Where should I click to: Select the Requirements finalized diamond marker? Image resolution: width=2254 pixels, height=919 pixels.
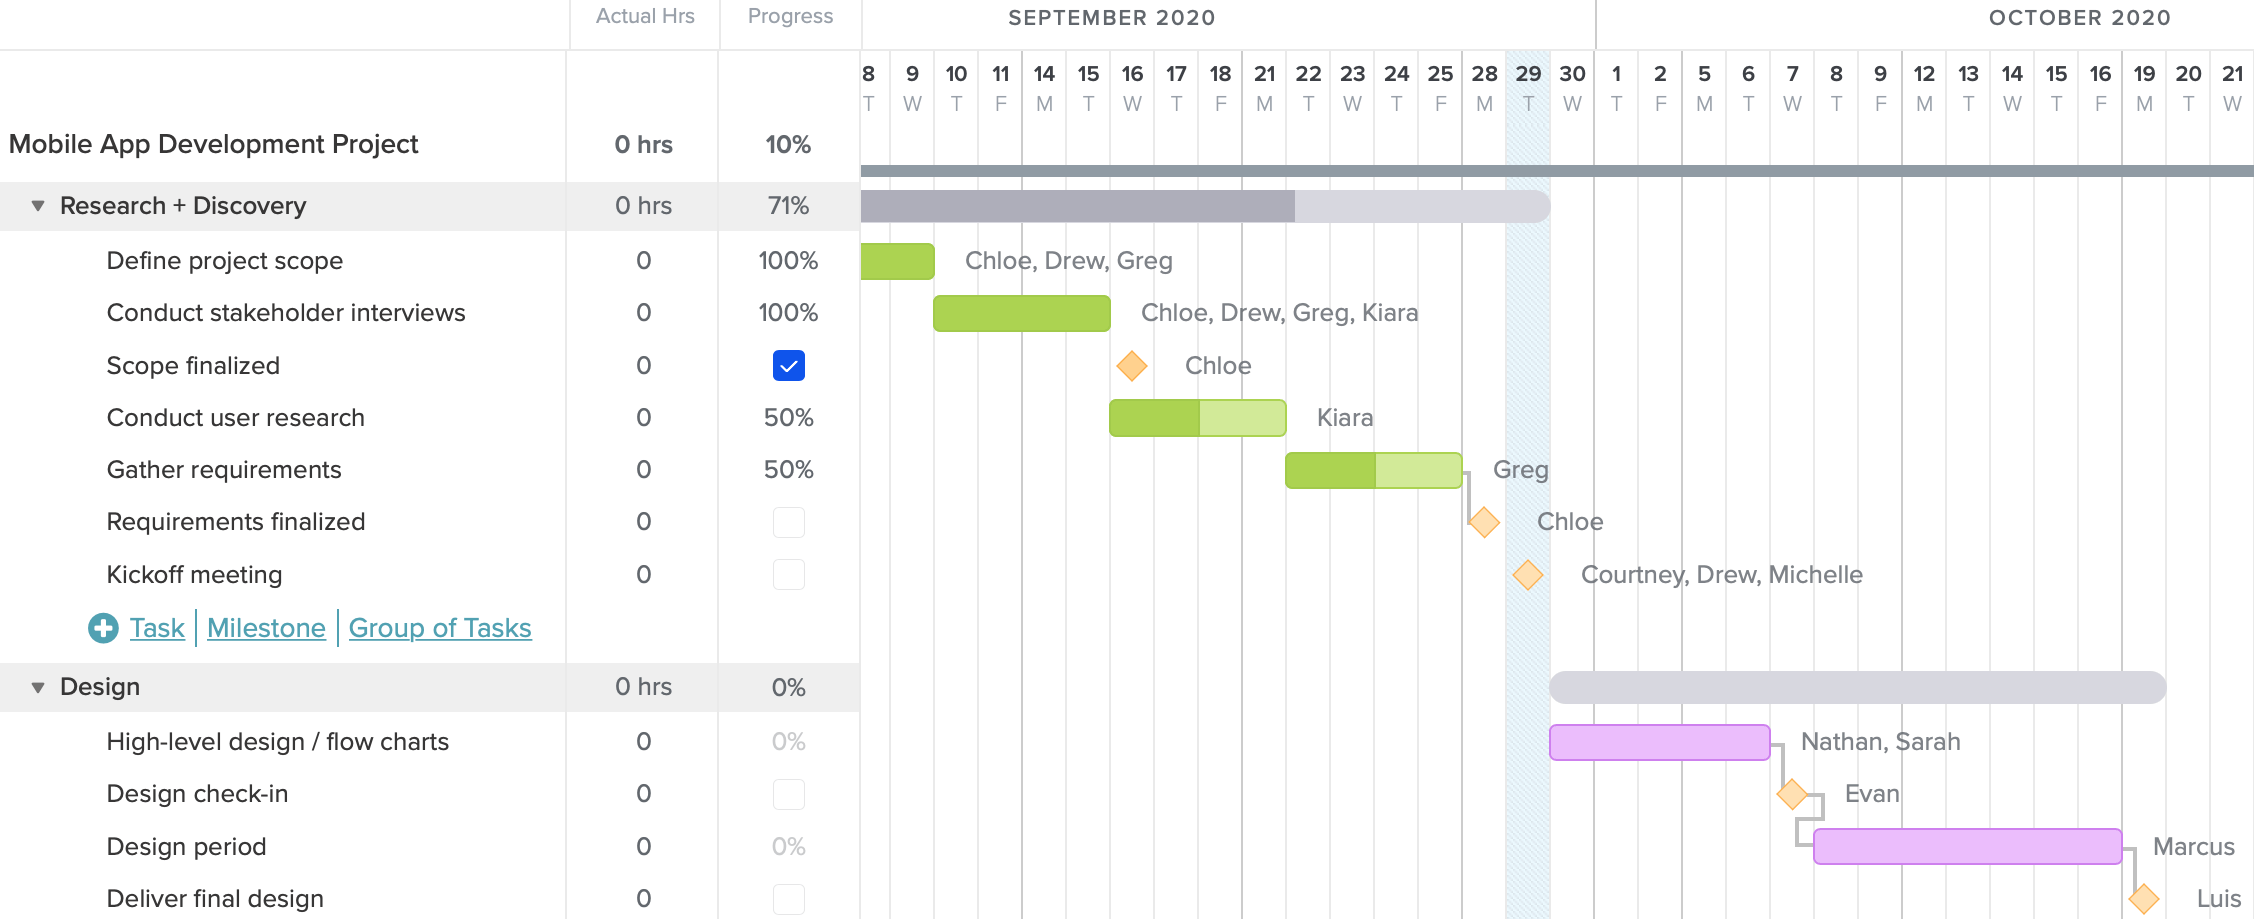pyautogui.click(x=1483, y=521)
